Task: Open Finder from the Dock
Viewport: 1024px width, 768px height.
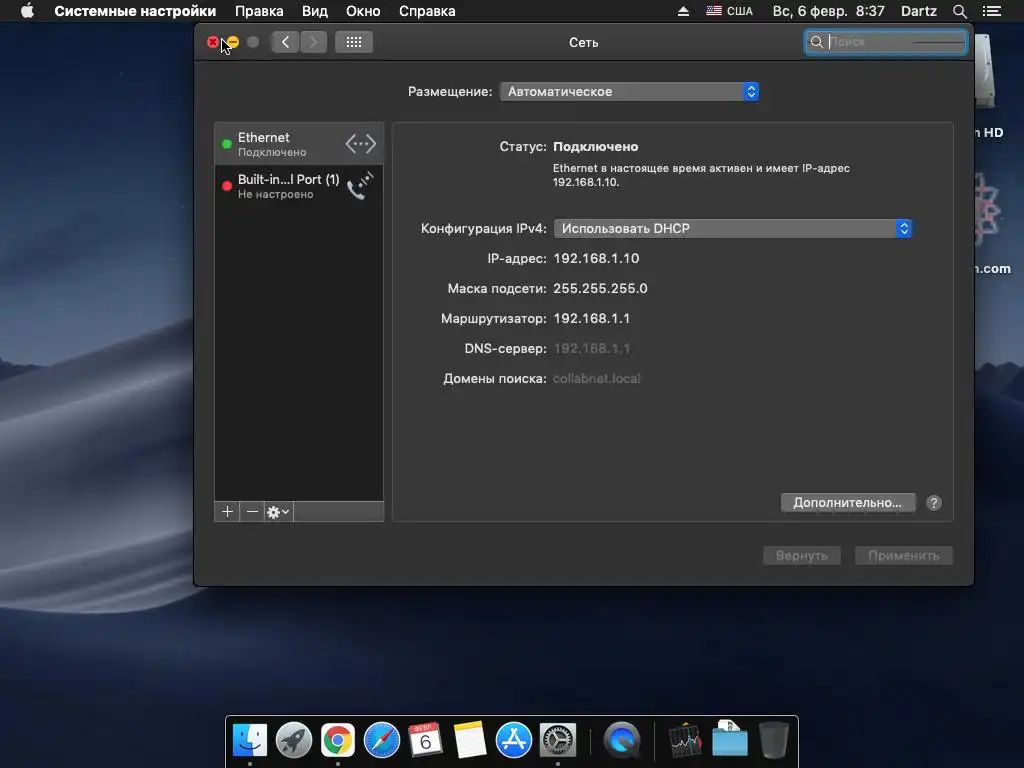Action: 249,741
